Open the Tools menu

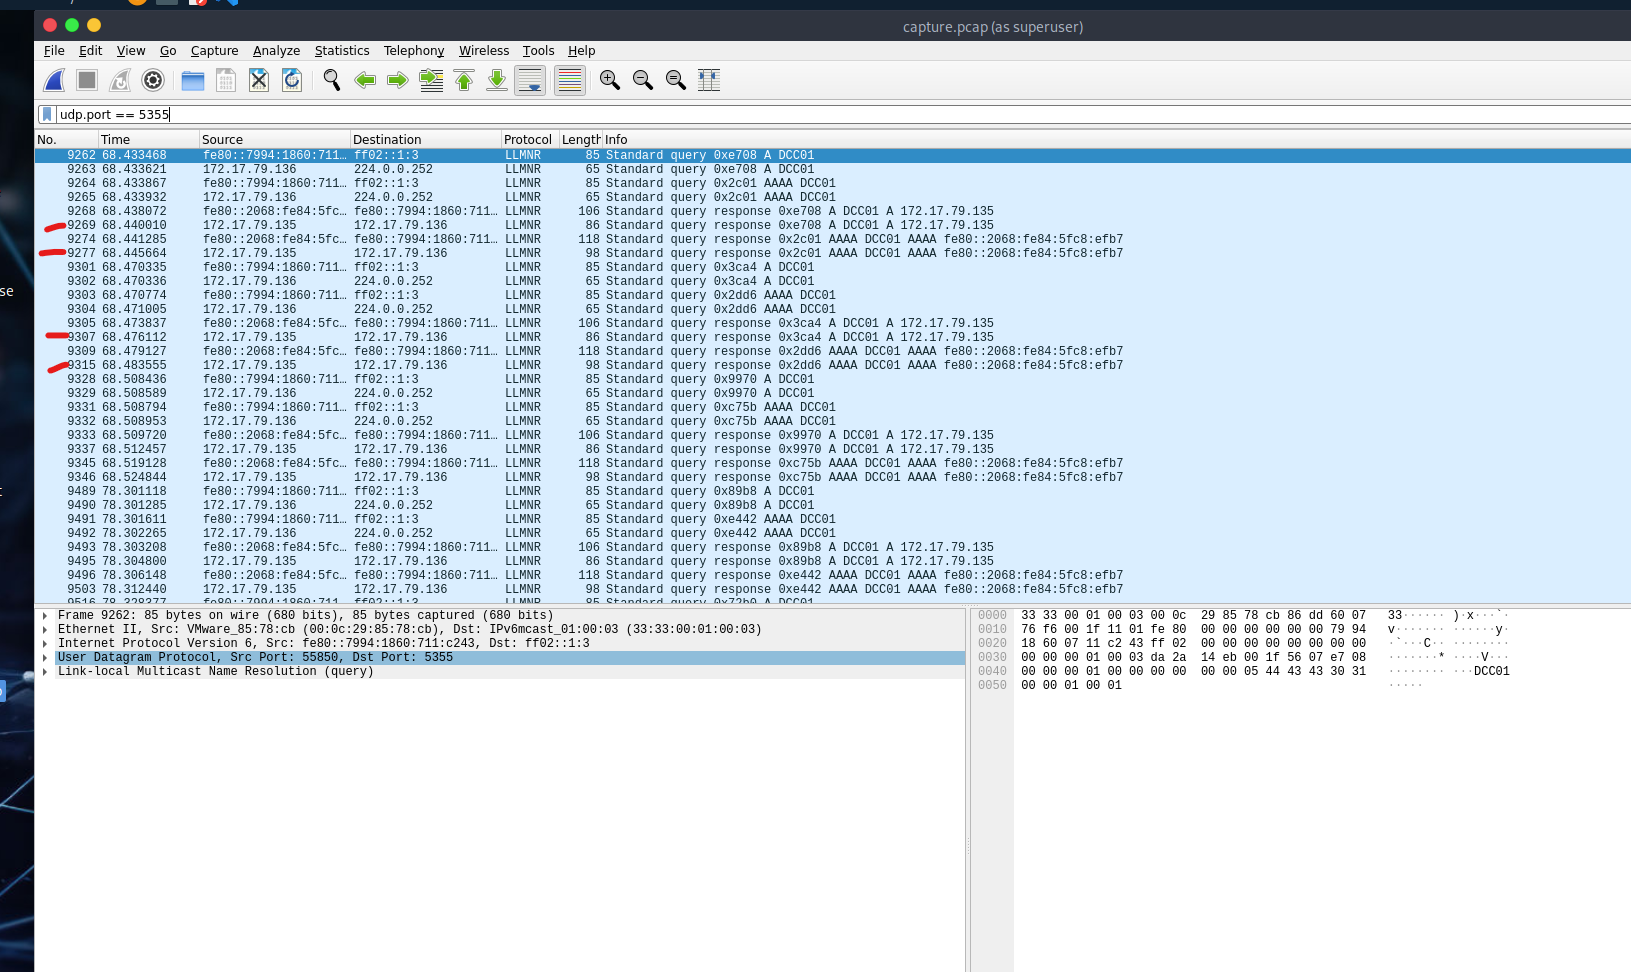click(538, 51)
